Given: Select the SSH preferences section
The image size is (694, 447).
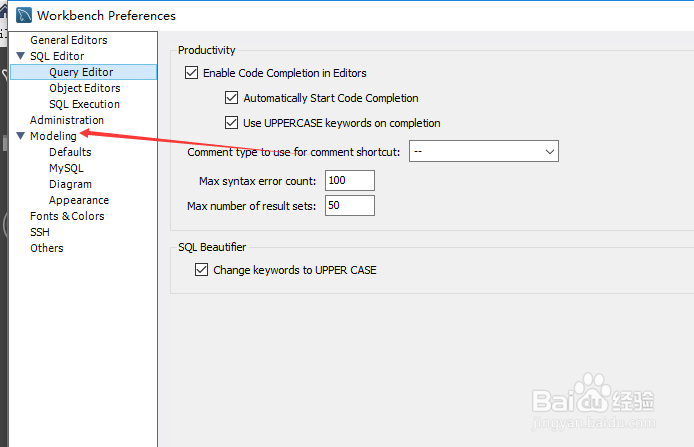Looking at the screenshot, I should click(x=40, y=232).
